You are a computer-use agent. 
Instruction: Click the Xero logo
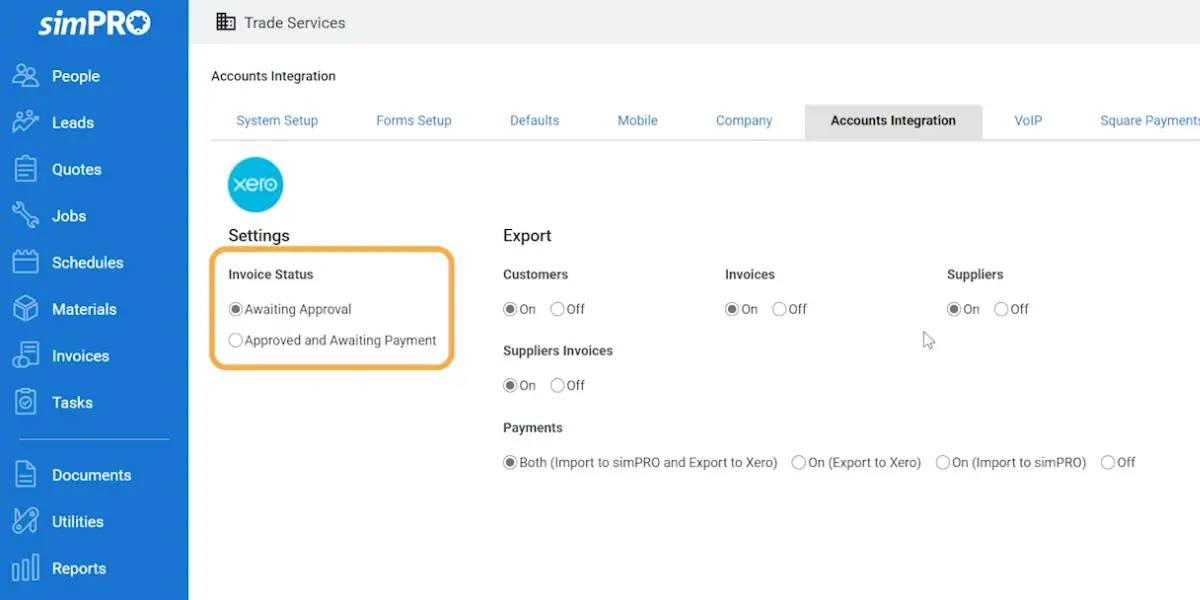click(x=255, y=185)
